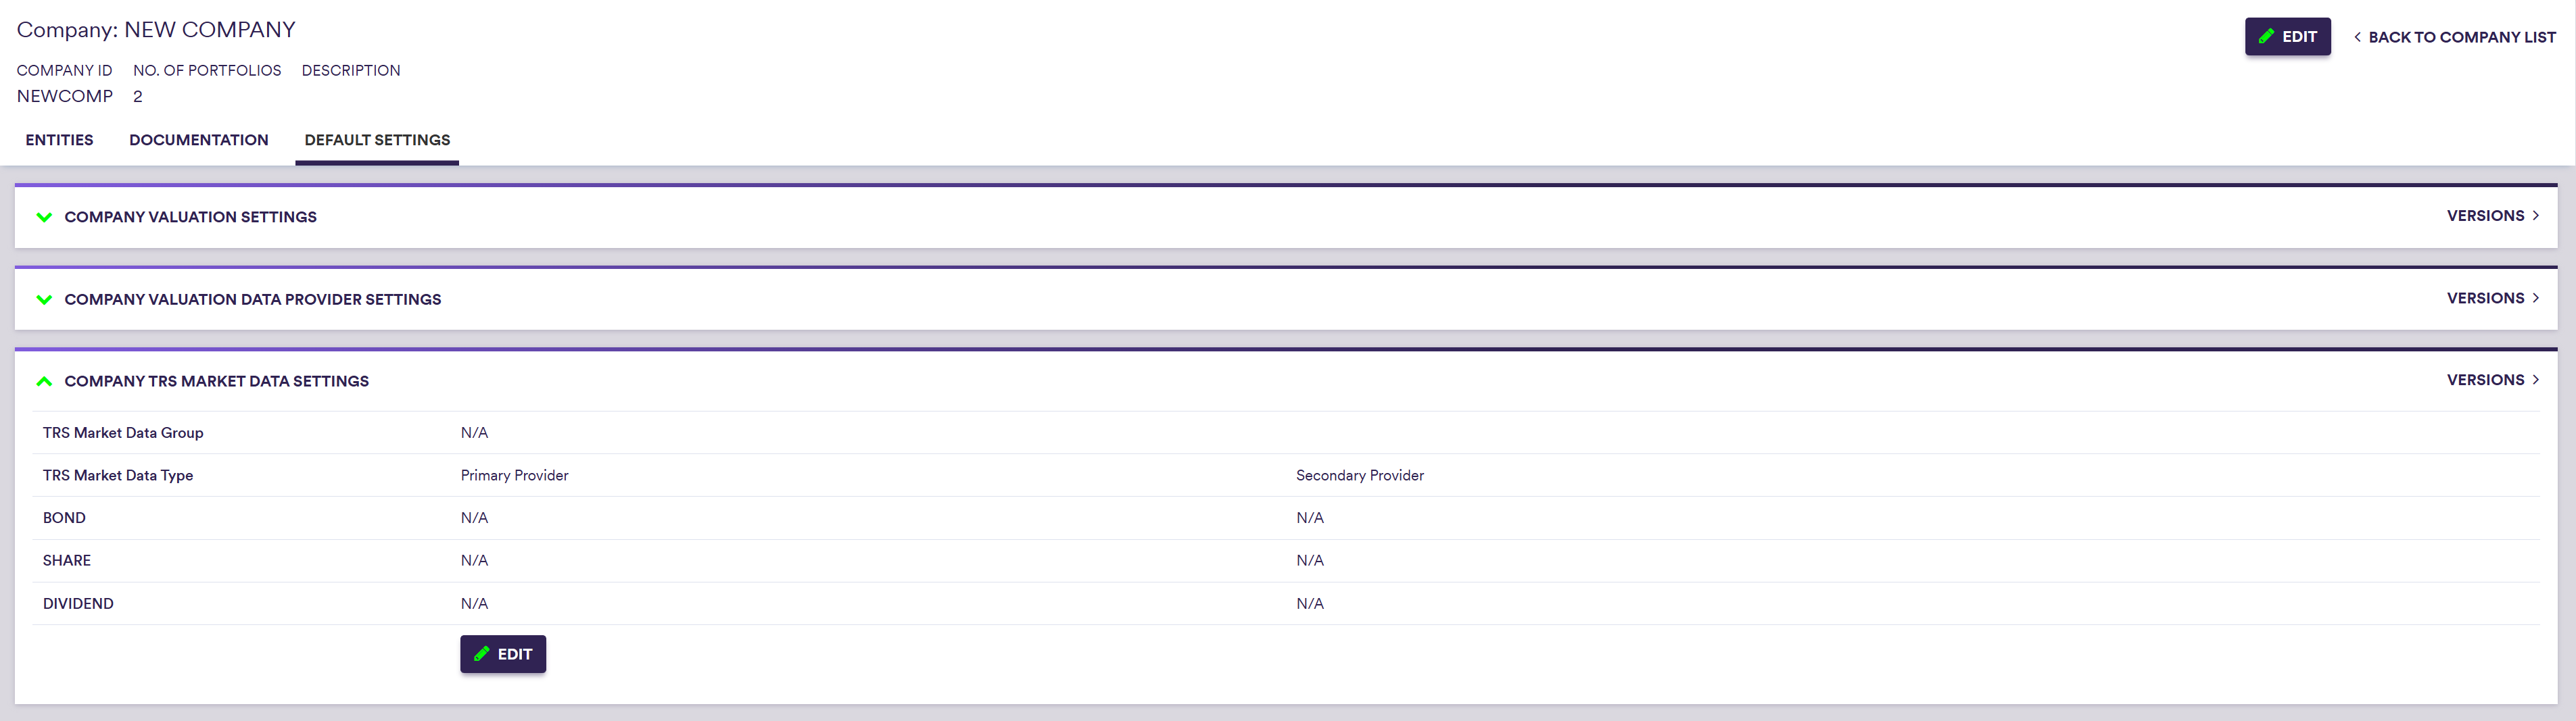This screenshot has width=2576, height=721.
Task: Click the Company Valuation Settings header title
Action: click(x=190, y=217)
